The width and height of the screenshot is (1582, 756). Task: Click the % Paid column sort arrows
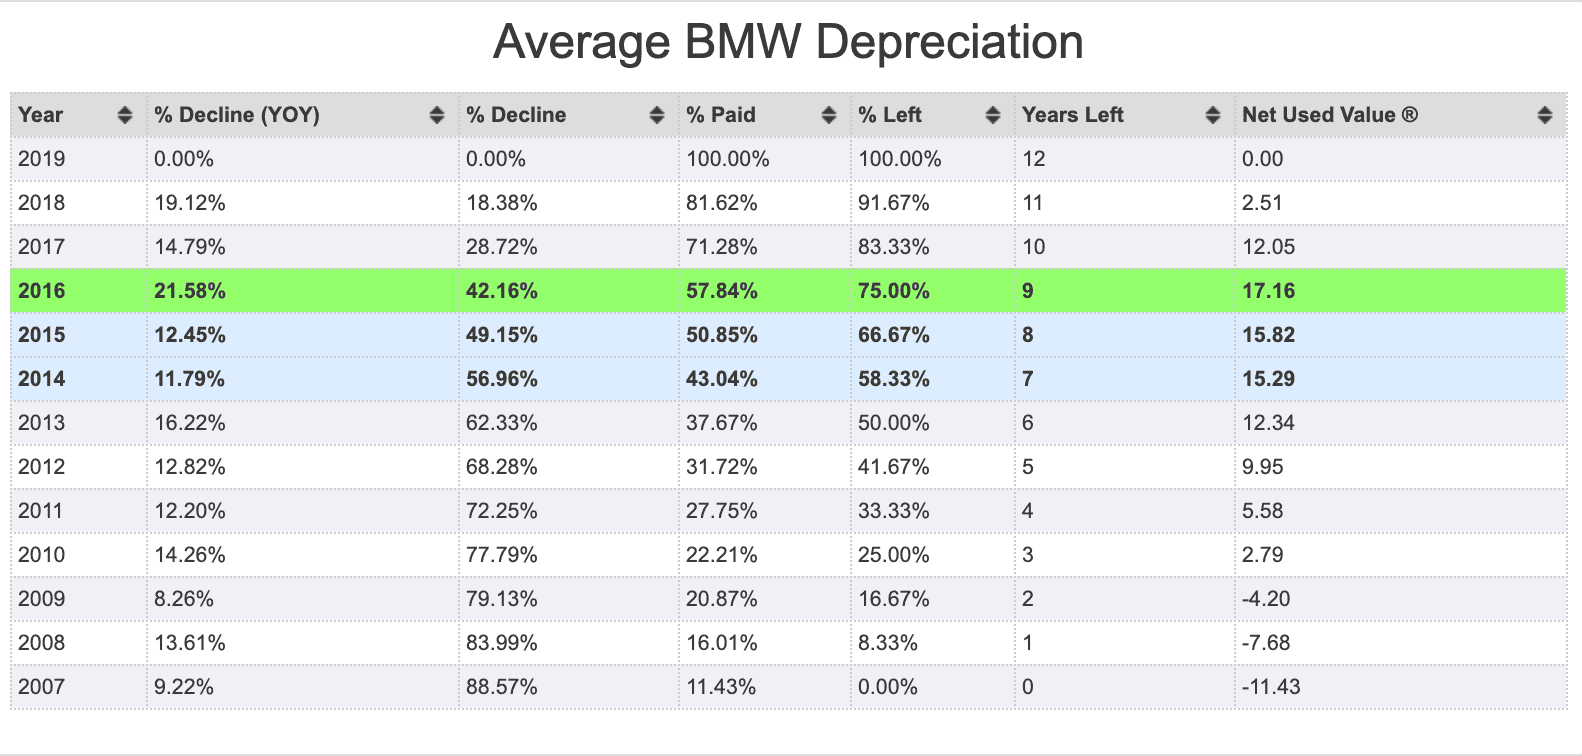[829, 115]
